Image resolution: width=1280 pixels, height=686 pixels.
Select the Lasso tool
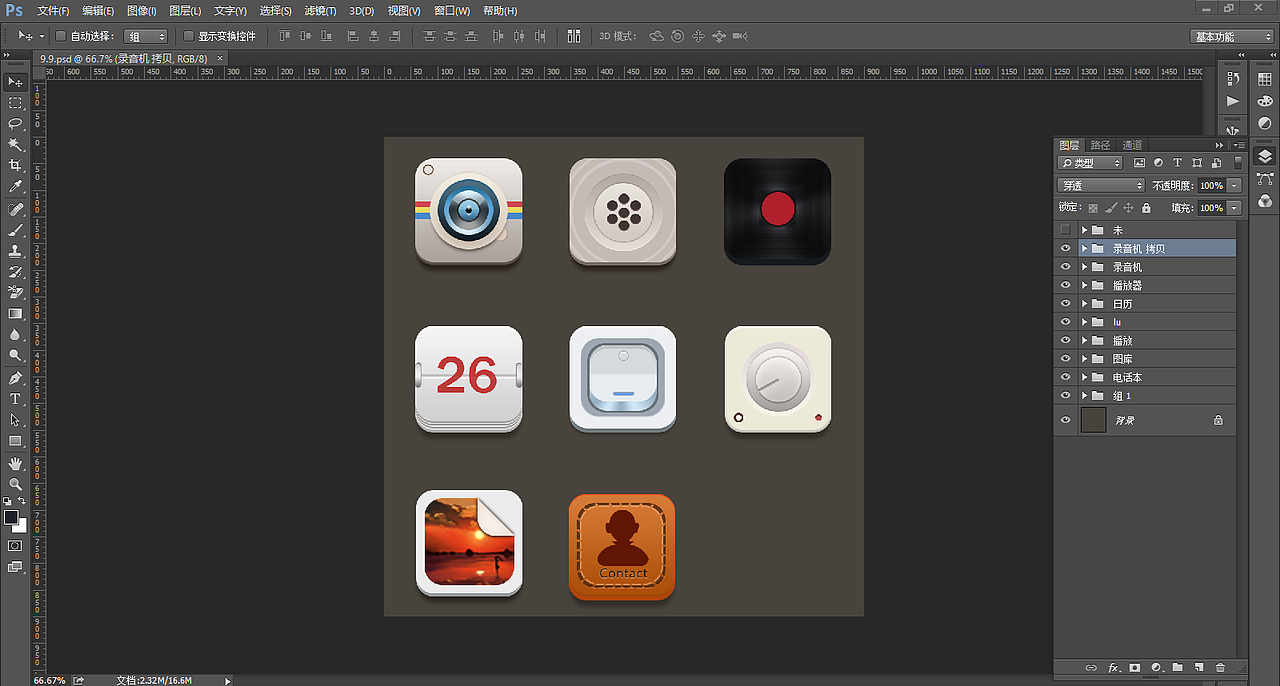pos(15,124)
